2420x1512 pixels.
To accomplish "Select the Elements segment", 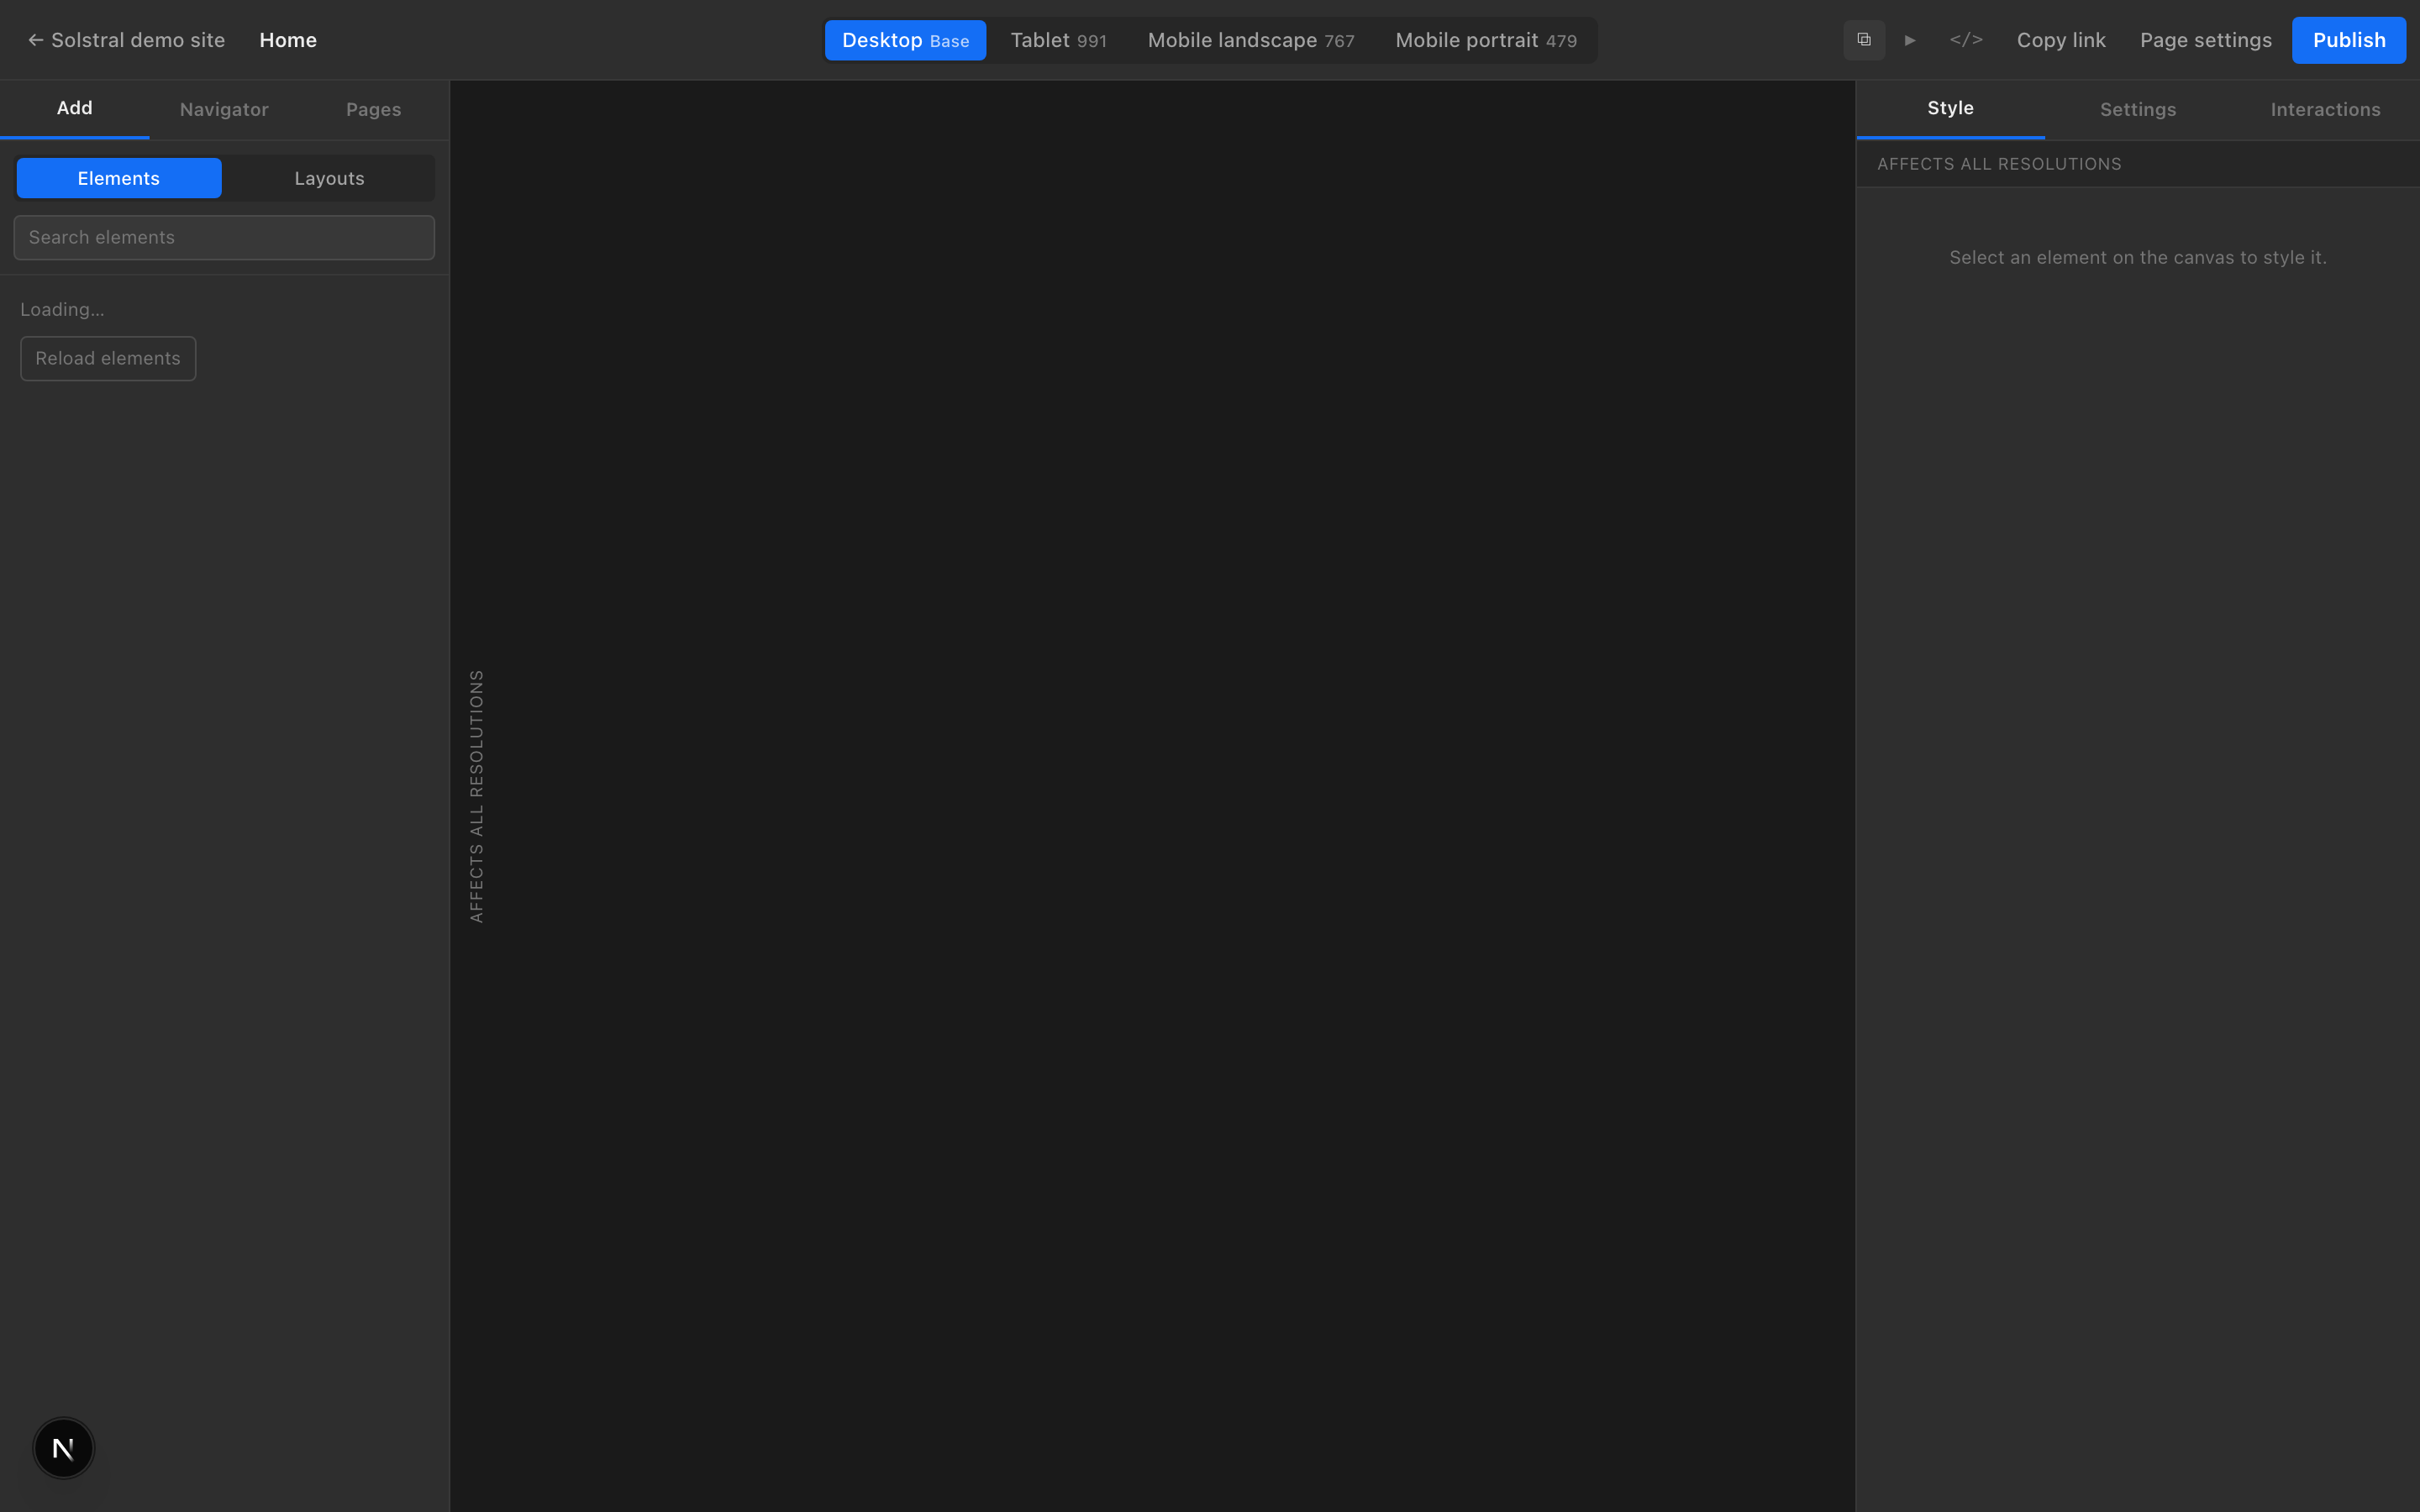I will click(119, 178).
